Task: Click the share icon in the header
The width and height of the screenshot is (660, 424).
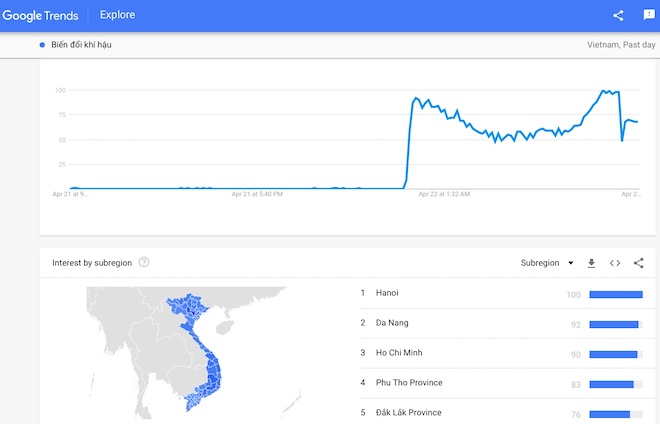Action: coord(618,15)
